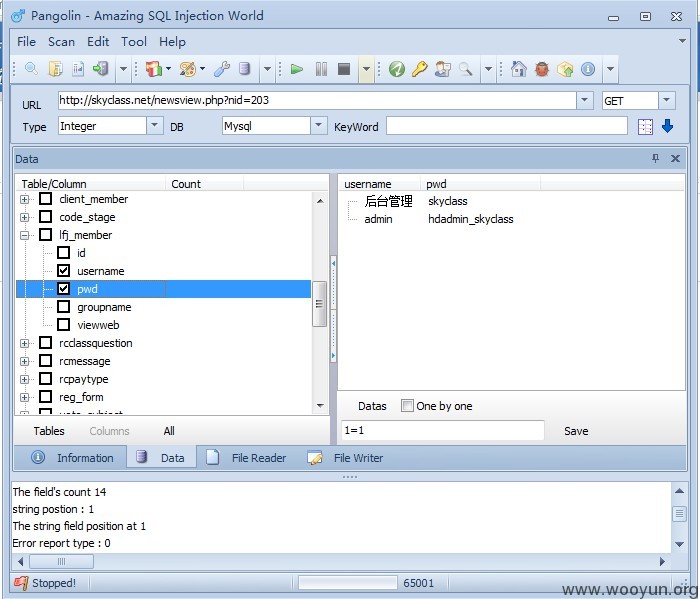Click the paint palette toolbar icon

coord(188,69)
